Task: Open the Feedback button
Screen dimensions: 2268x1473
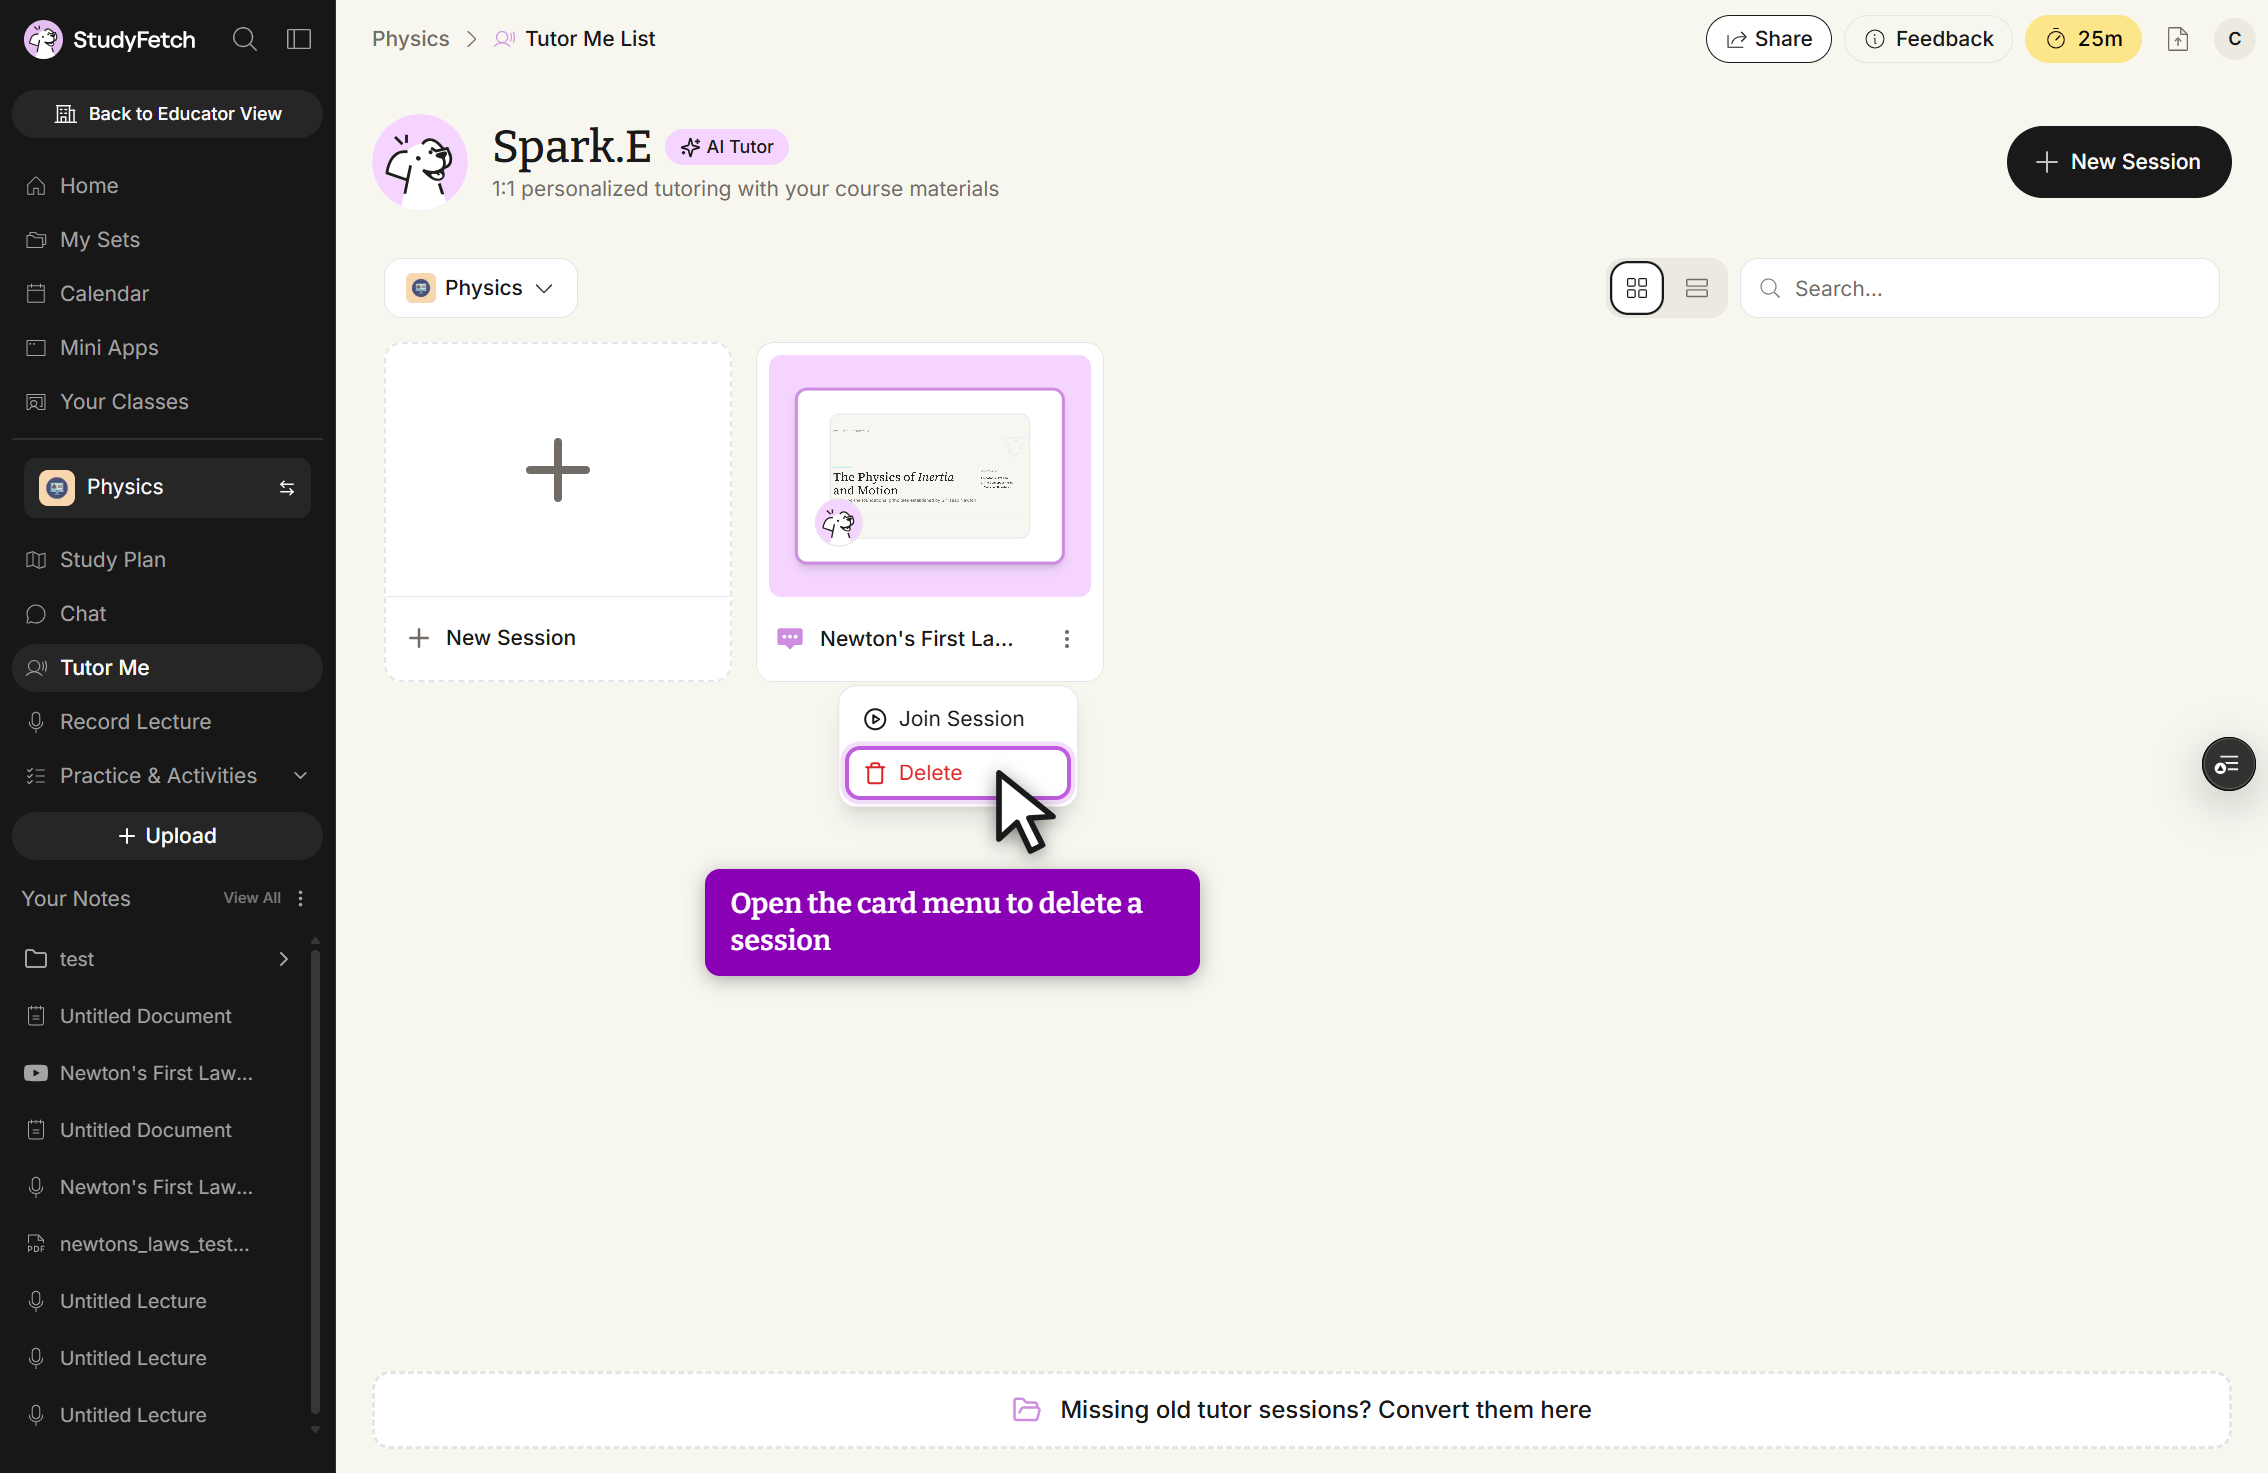Action: (x=1928, y=39)
